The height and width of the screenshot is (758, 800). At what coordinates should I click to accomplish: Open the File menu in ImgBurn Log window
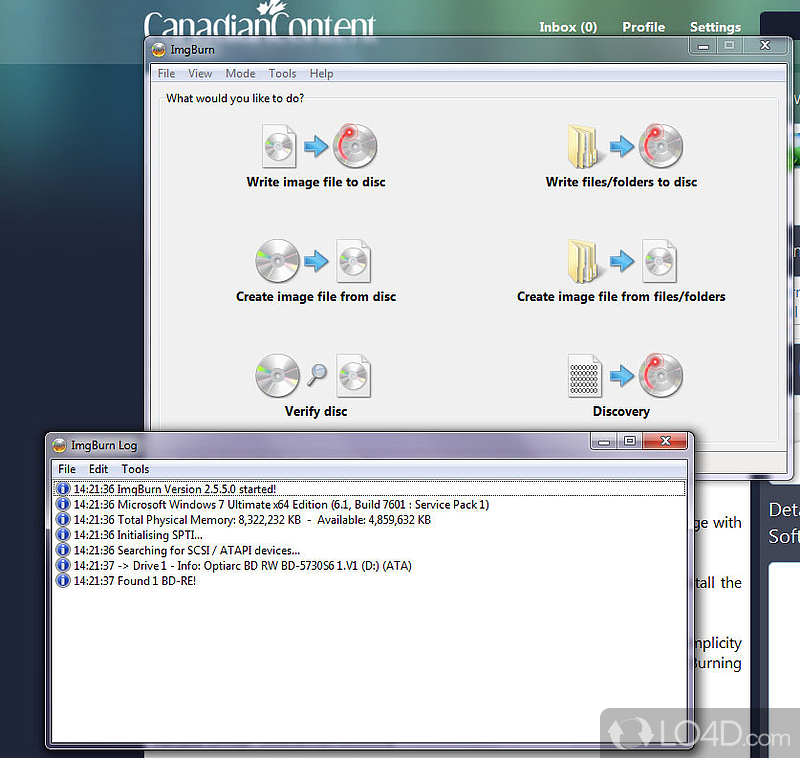tap(67, 469)
